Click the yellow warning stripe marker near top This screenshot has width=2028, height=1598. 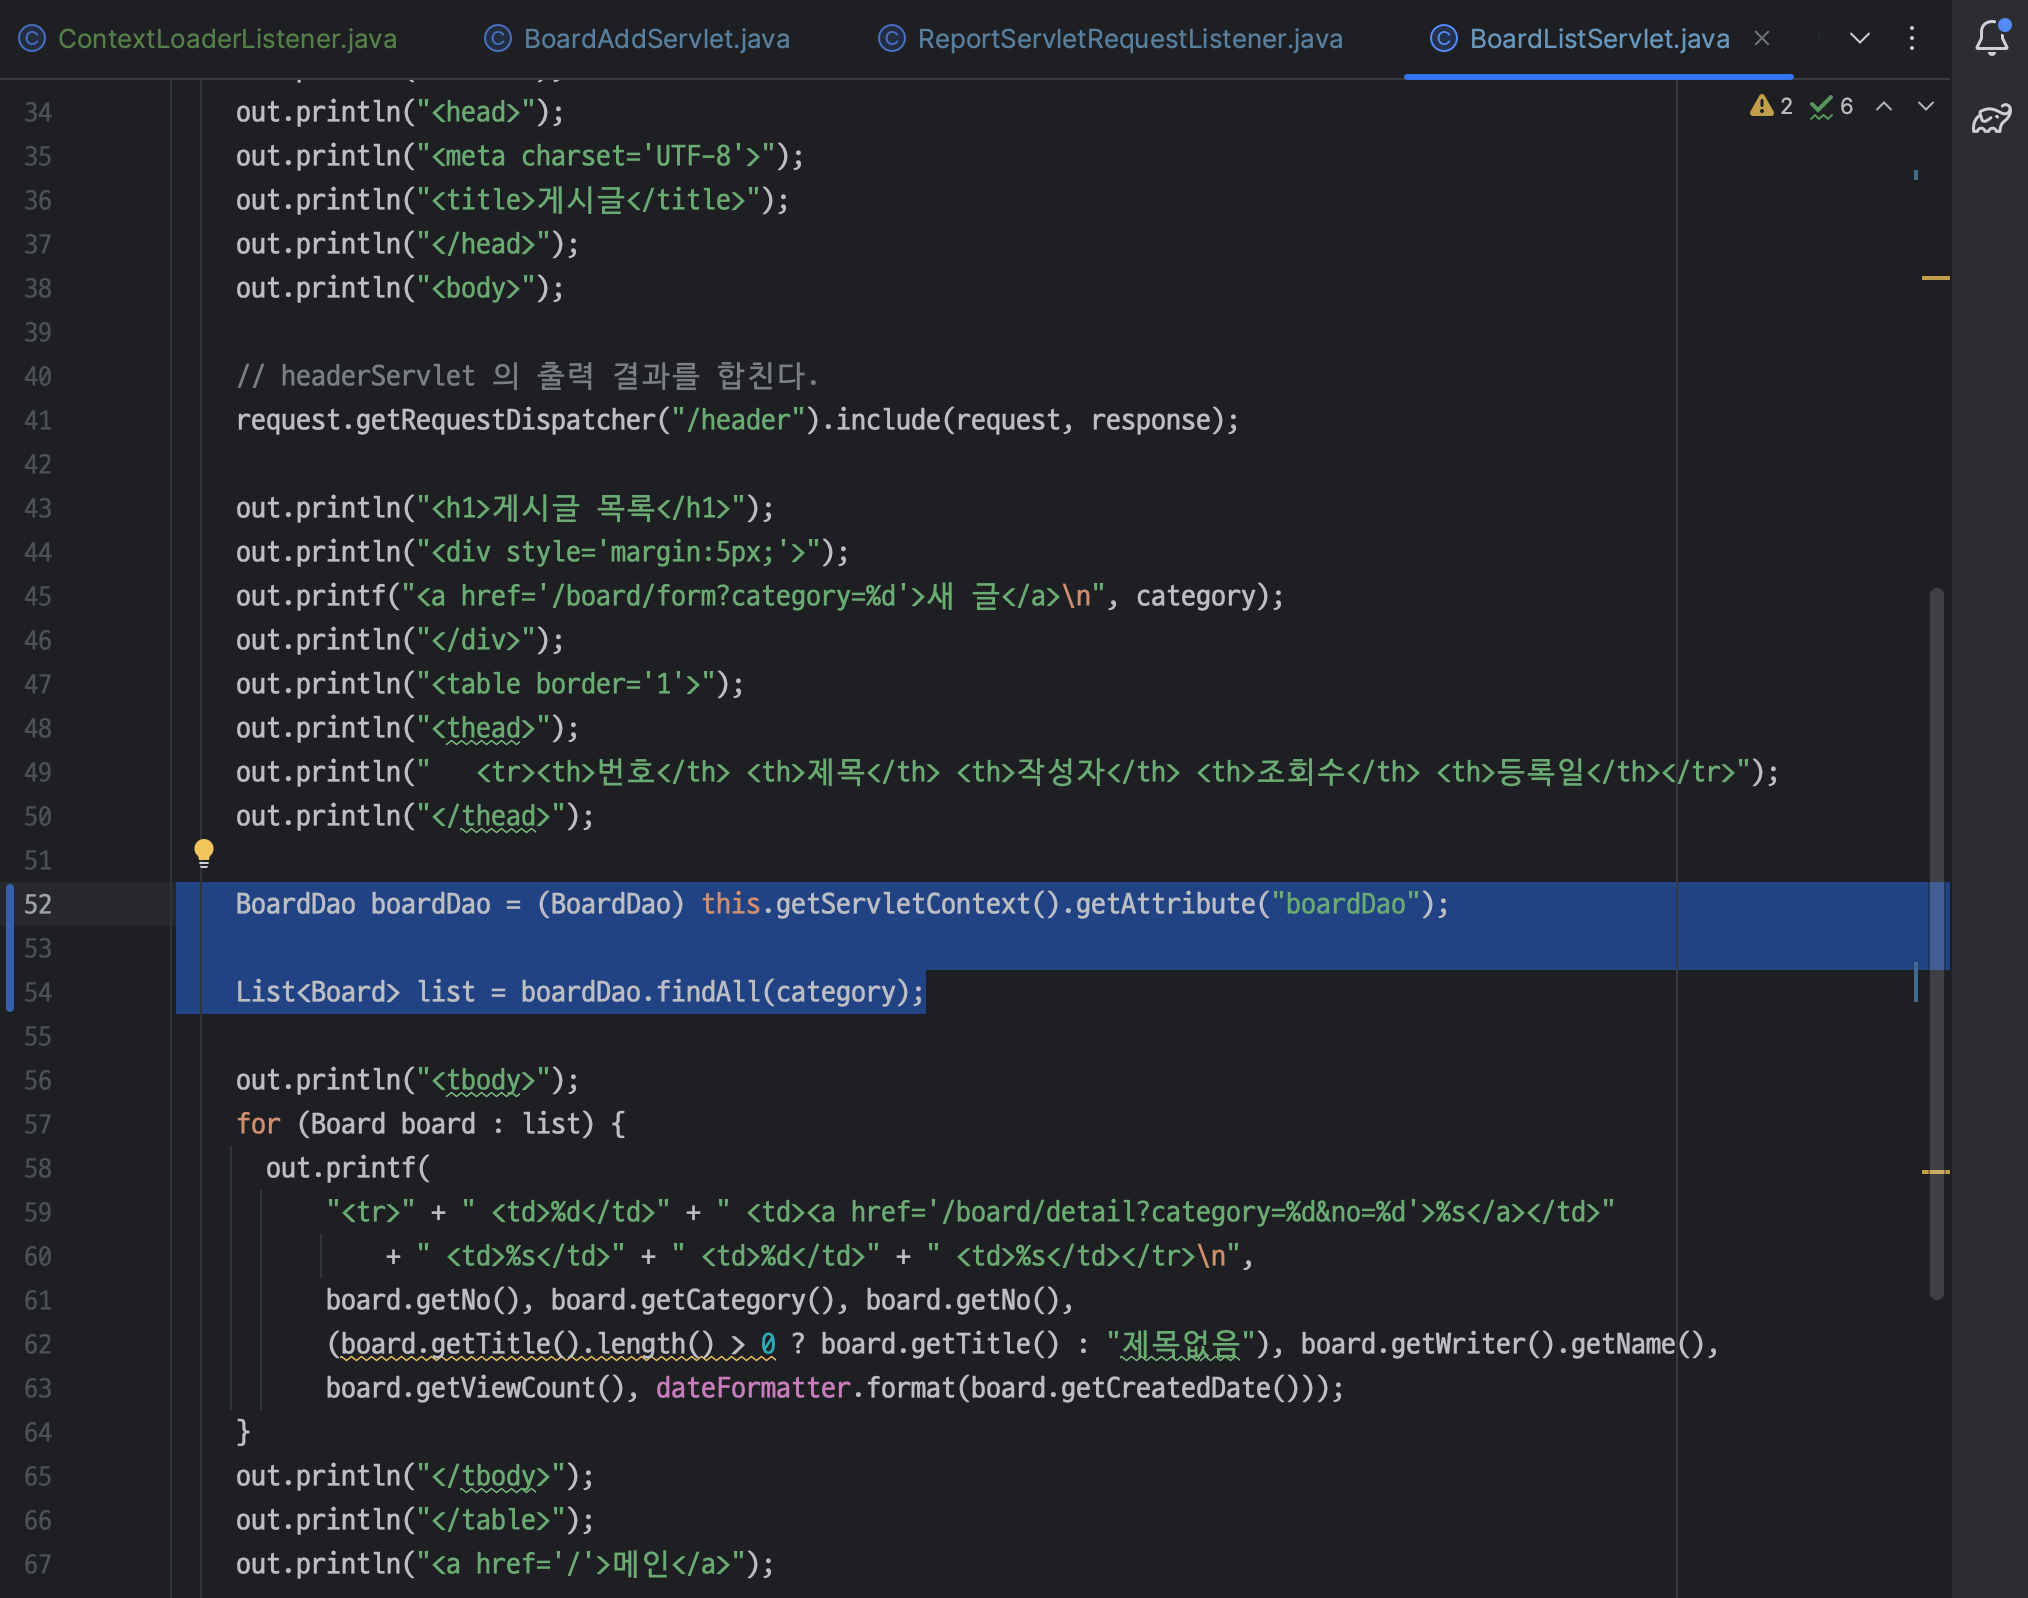(x=1935, y=277)
